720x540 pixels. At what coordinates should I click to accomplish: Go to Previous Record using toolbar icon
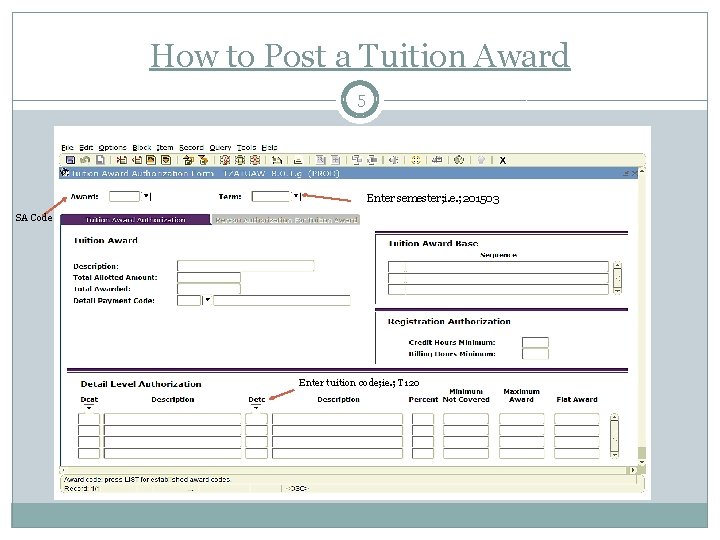[151, 160]
